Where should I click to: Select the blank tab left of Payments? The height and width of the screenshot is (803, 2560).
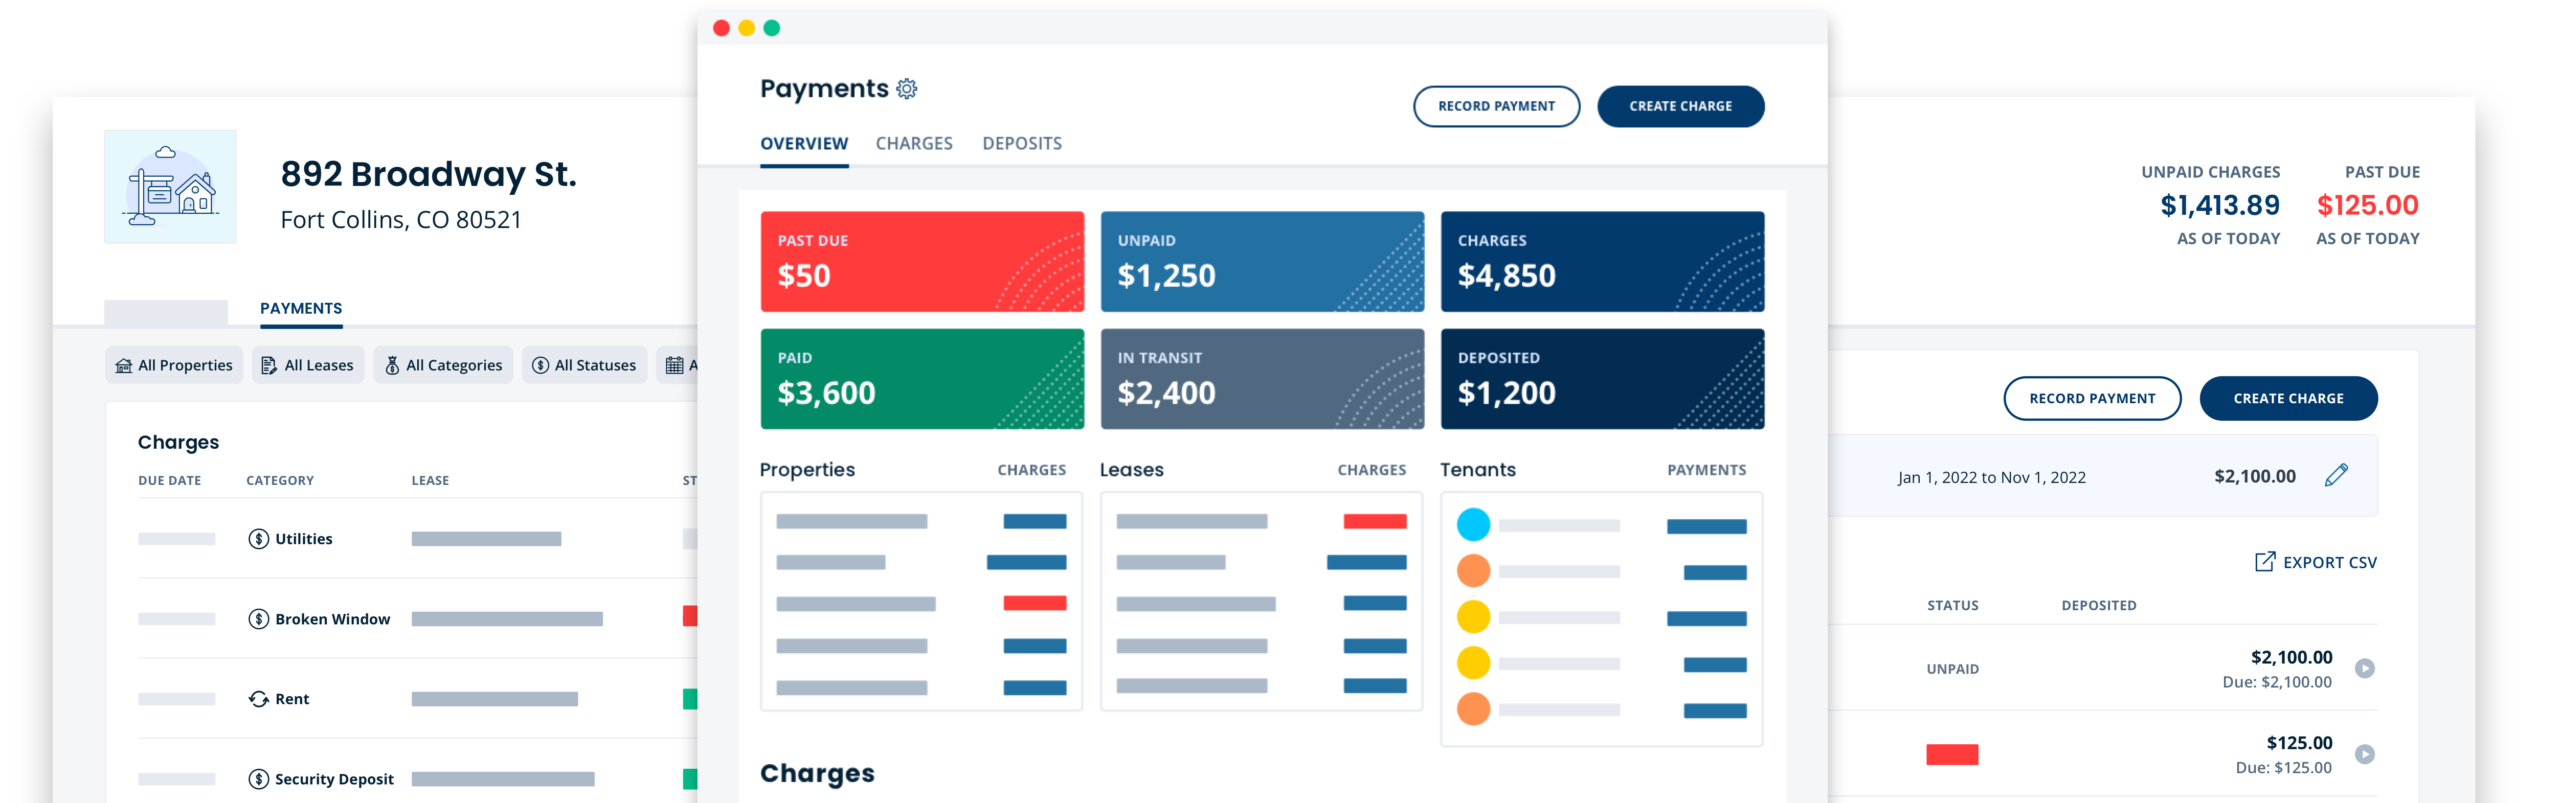pos(166,311)
